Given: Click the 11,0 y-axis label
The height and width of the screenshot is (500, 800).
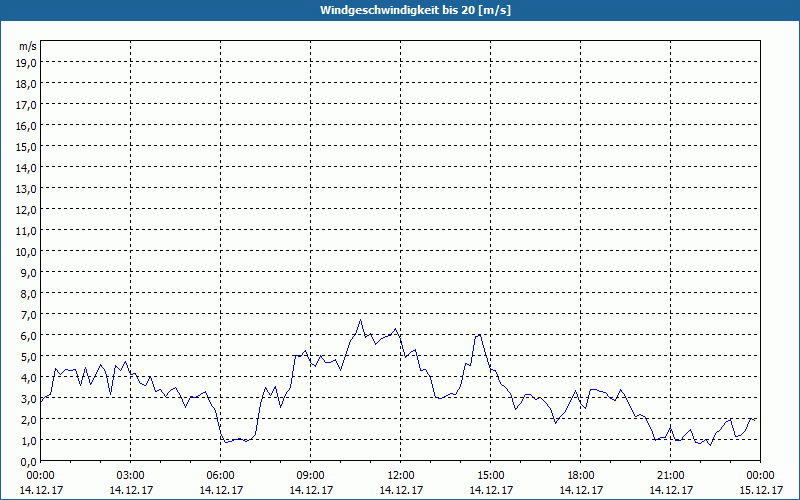Looking at the screenshot, I should [x=28, y=231].
